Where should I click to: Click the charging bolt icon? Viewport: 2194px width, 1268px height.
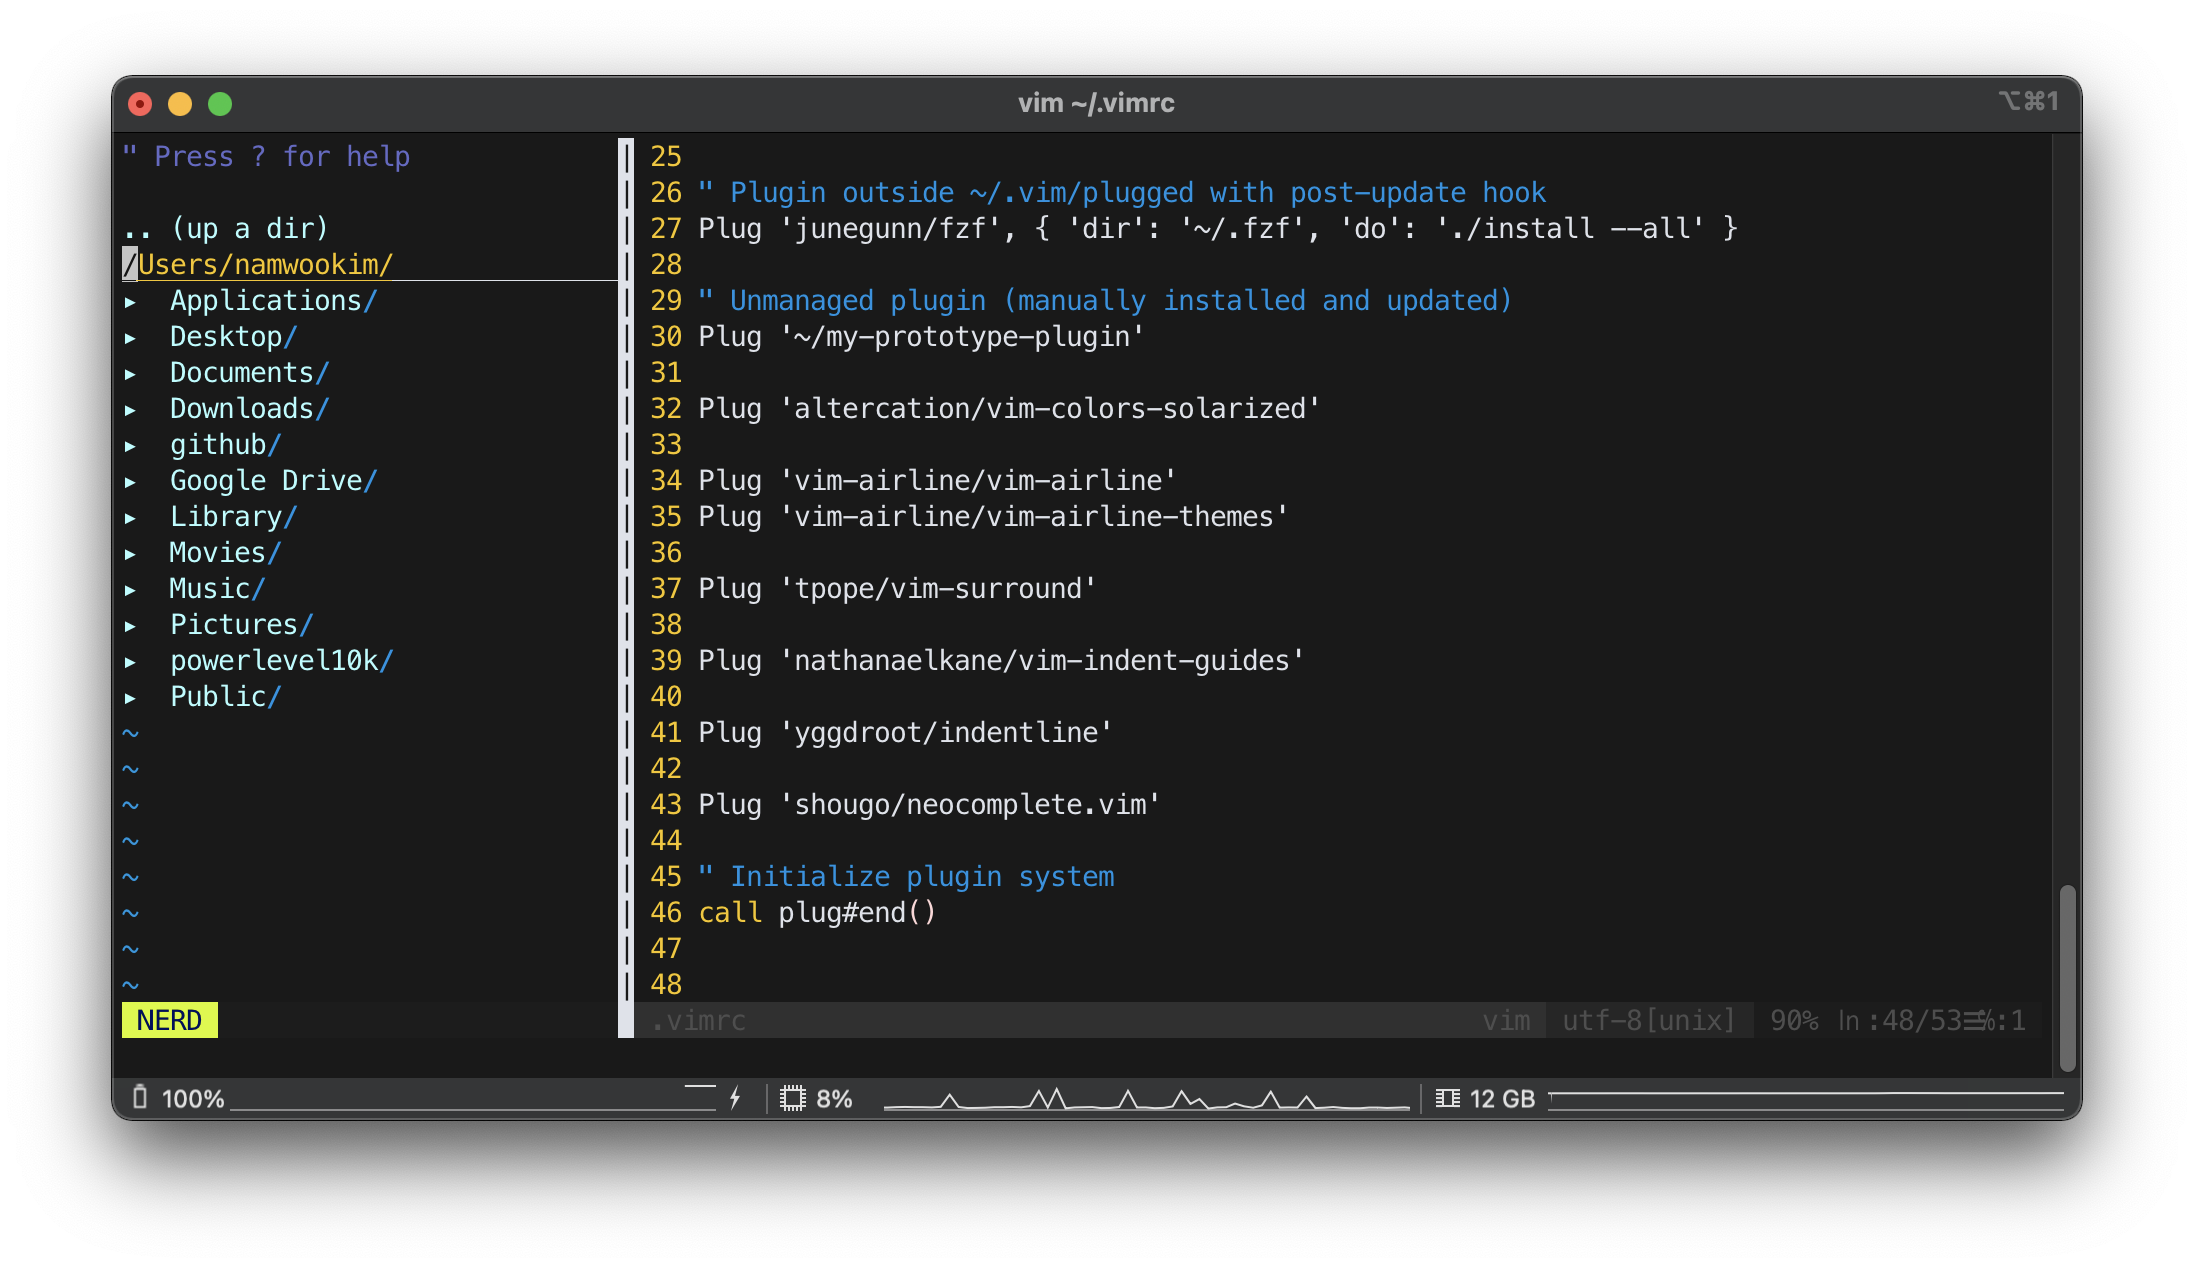(735, 1098)
